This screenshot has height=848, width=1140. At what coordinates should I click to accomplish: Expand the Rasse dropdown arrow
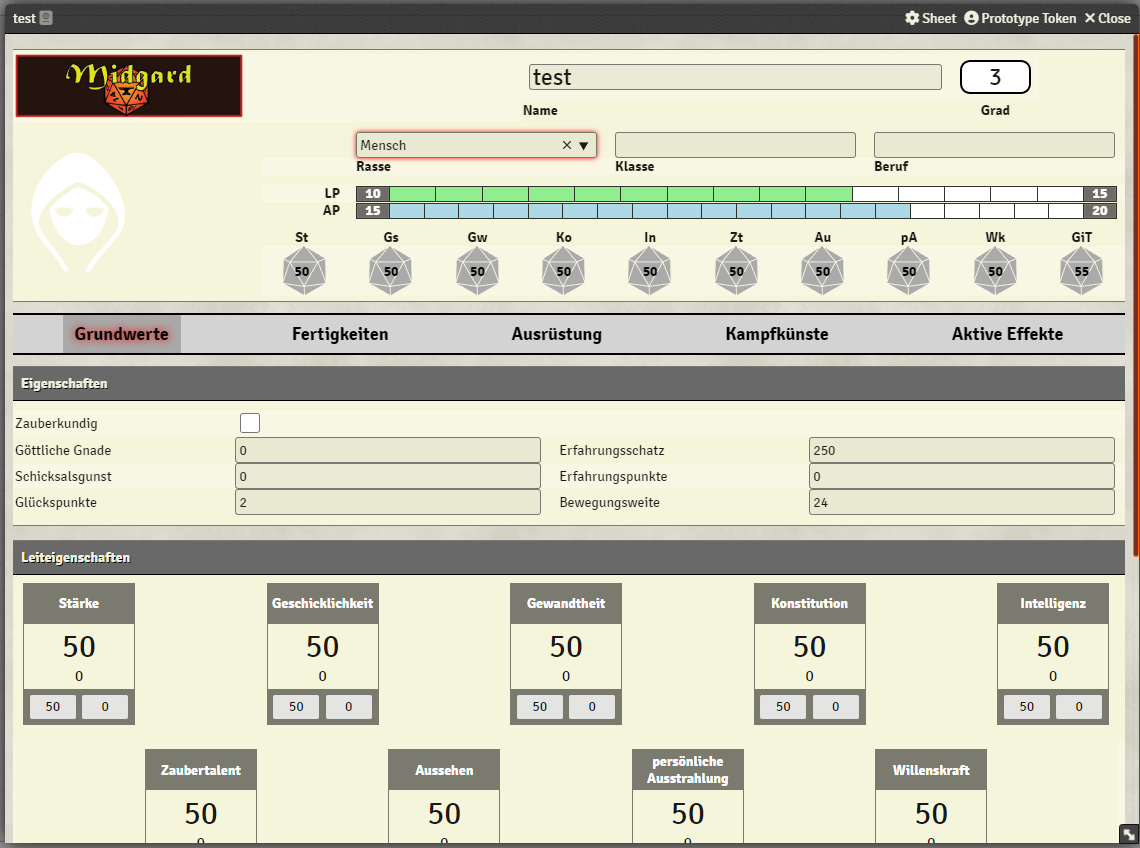pos(584,145)
